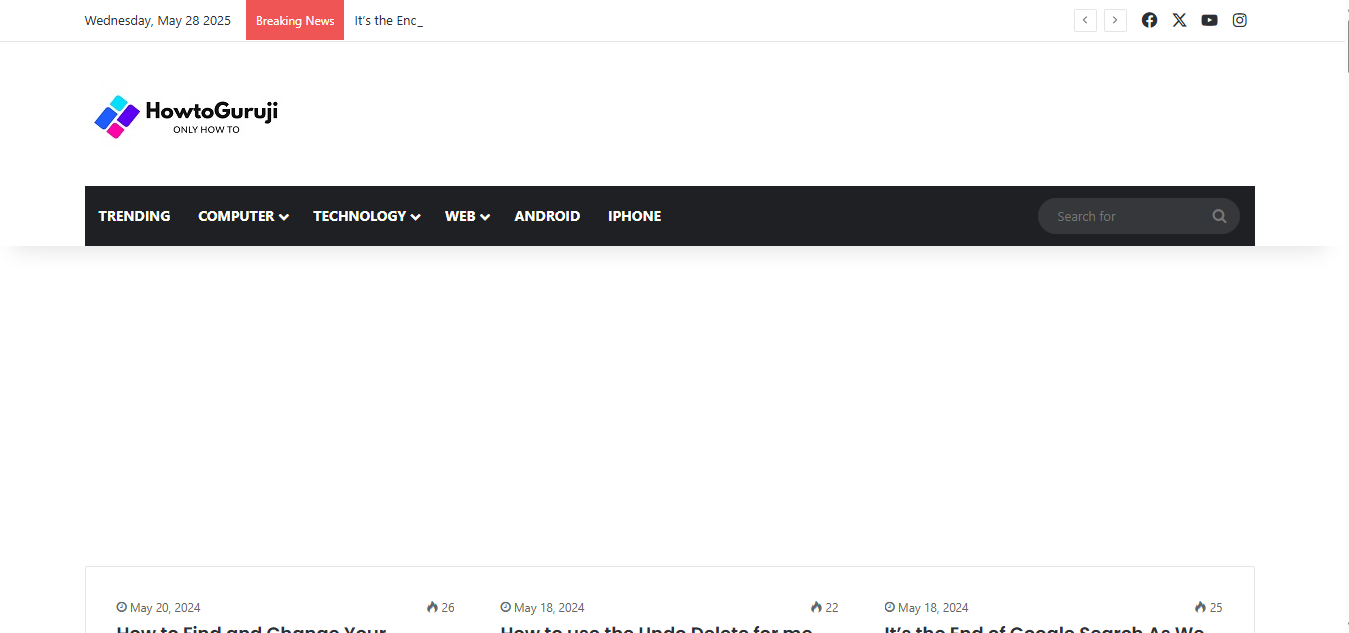Click the search magnifier icon
Viewport: 1349px width, 633px height.
pos(1219,216)
